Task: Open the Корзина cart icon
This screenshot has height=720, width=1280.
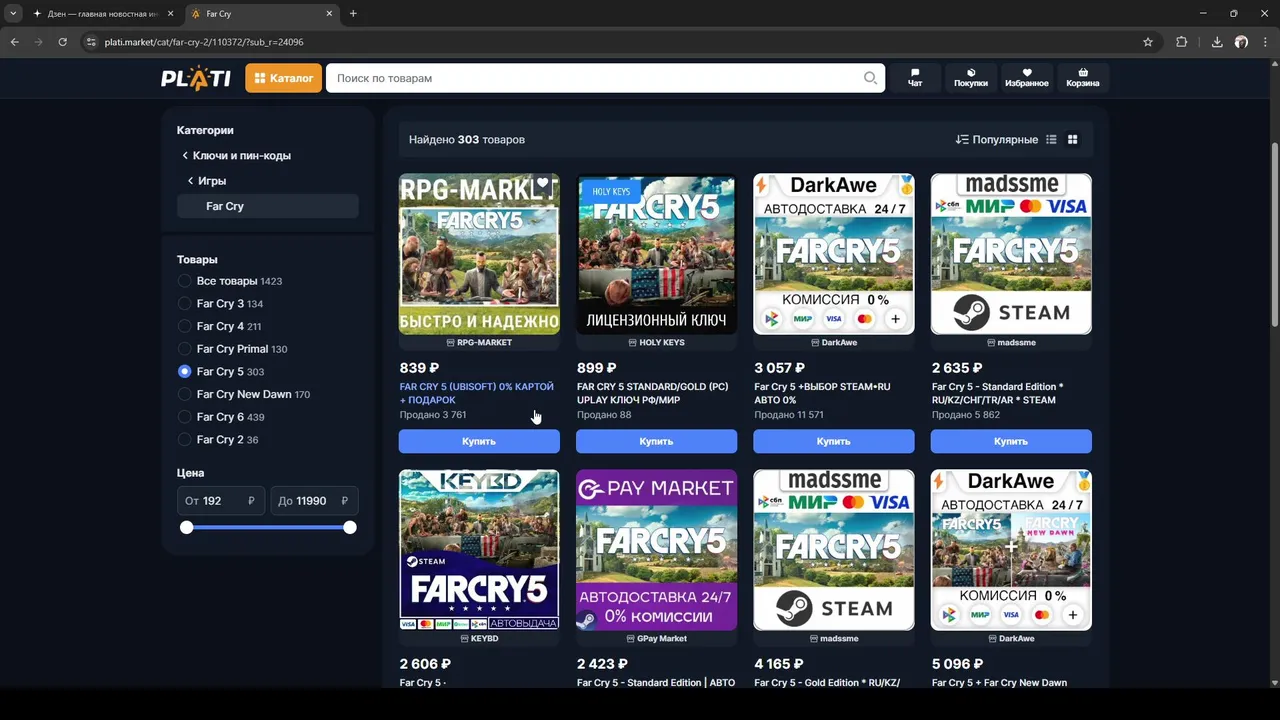Action: coord(1083,78)
